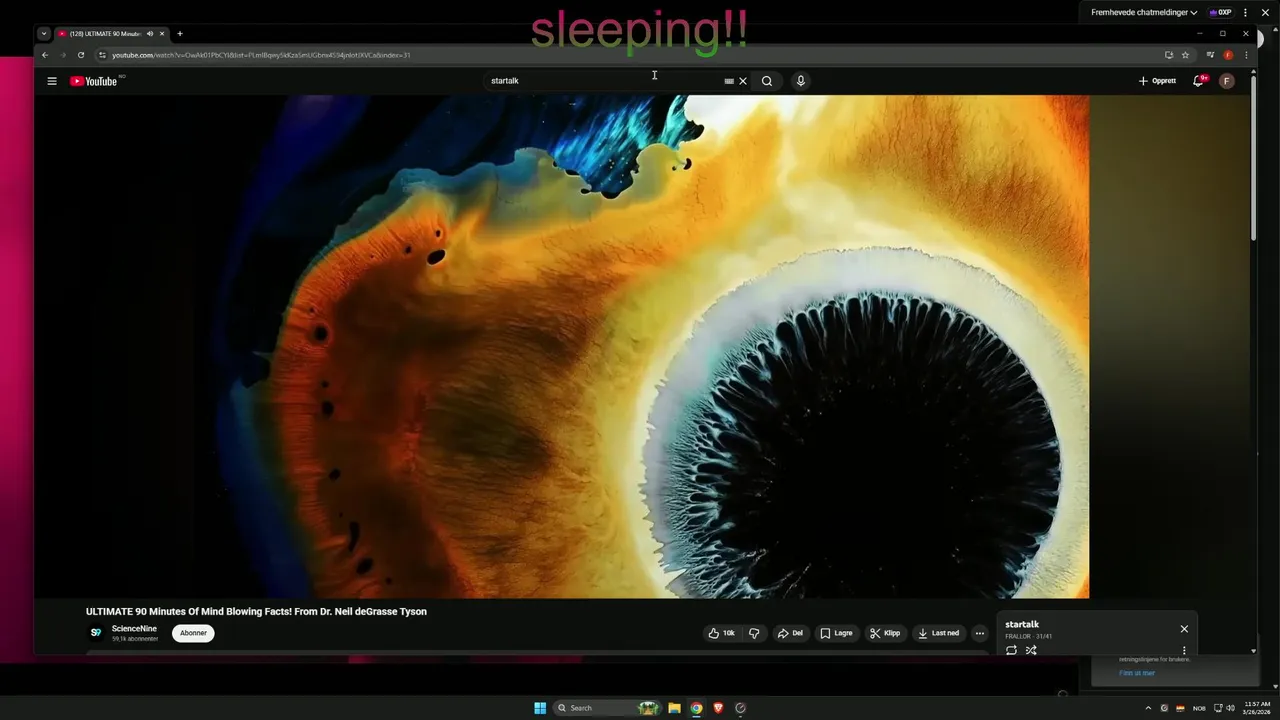The height and width of the screenshot is (720, 1280).
Task: Open the clock showing 11:57 AM
Action: pyautogui.click(x=1256, y=708)
